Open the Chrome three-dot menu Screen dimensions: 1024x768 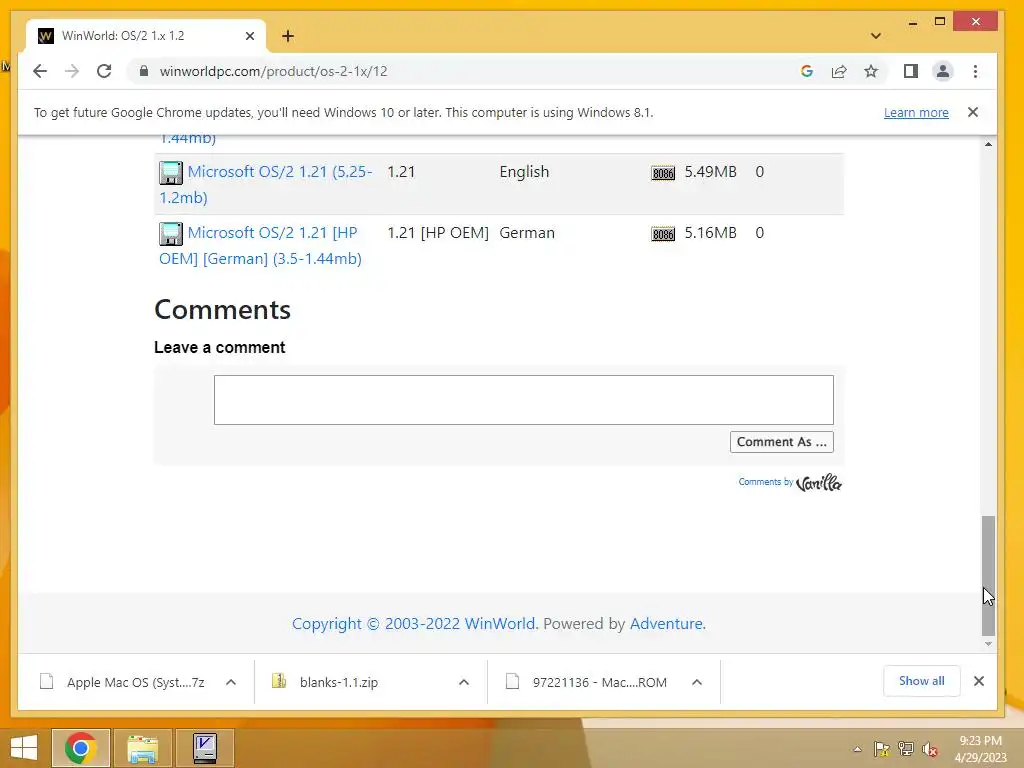point(975,71)
